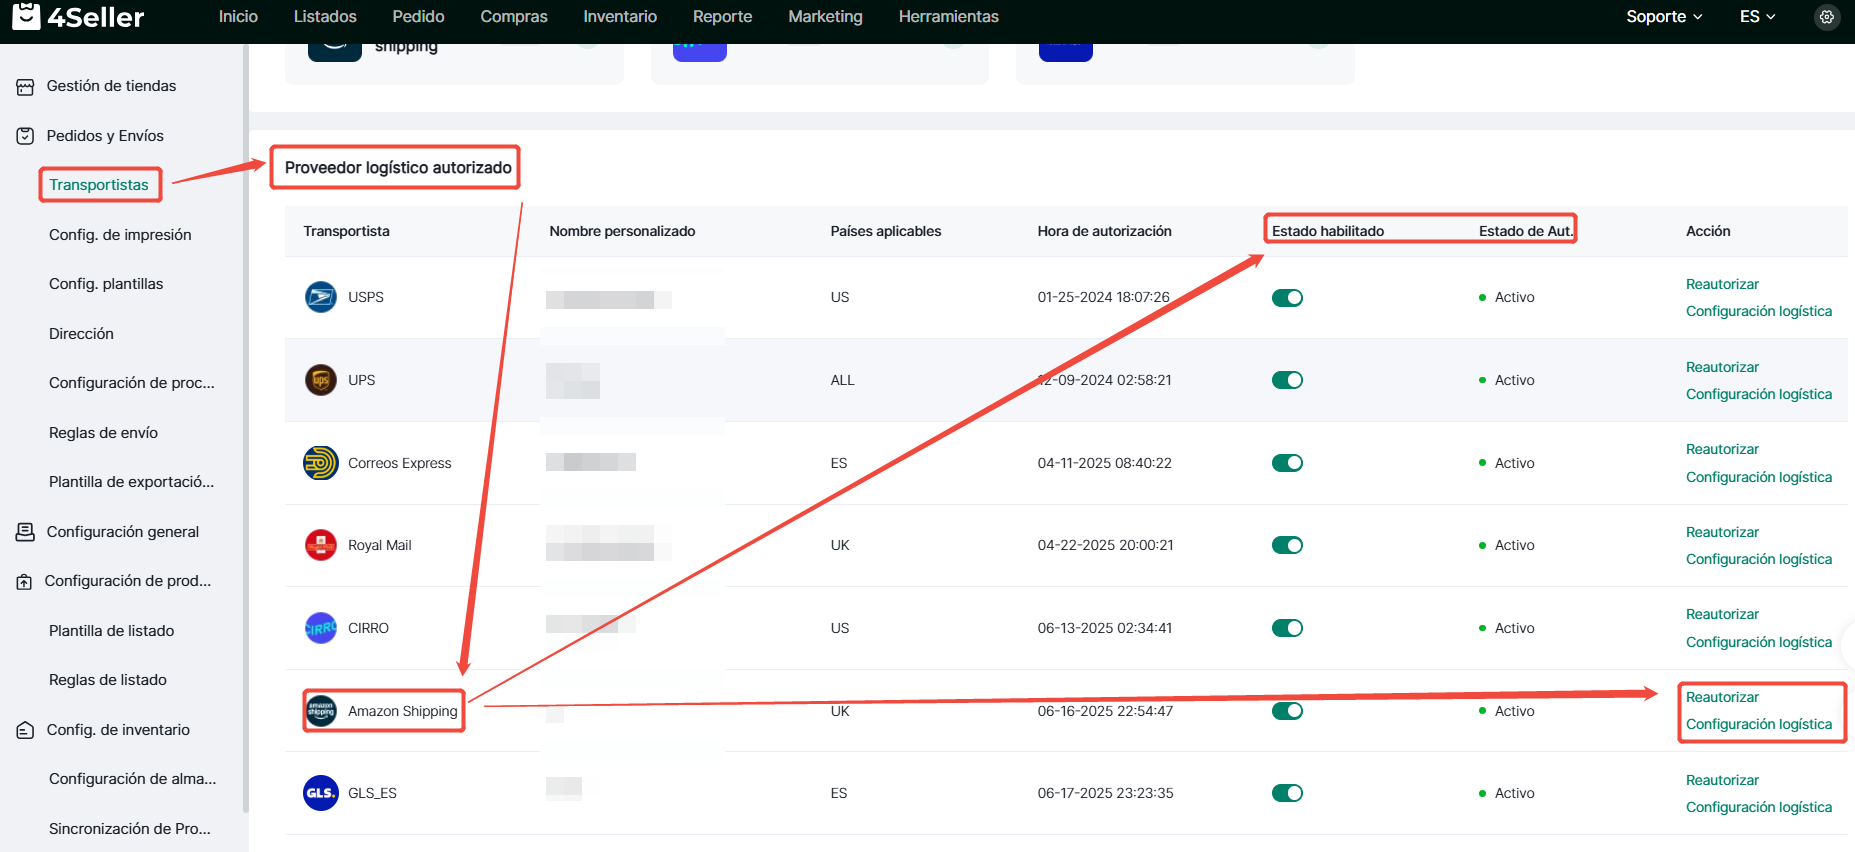The image size is (1855, 852).
Task: Select Transportistas in the sidebar
Action: [x=99, y=185]
